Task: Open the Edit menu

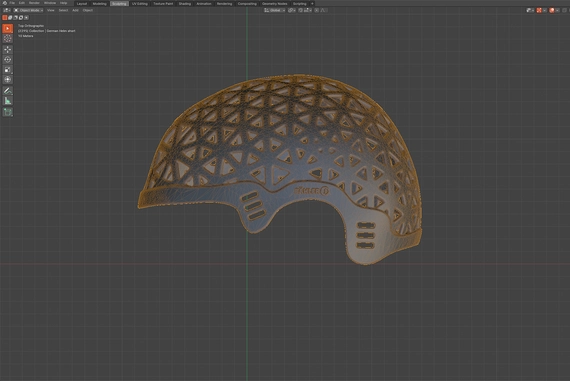Action: tap(22, 3)
